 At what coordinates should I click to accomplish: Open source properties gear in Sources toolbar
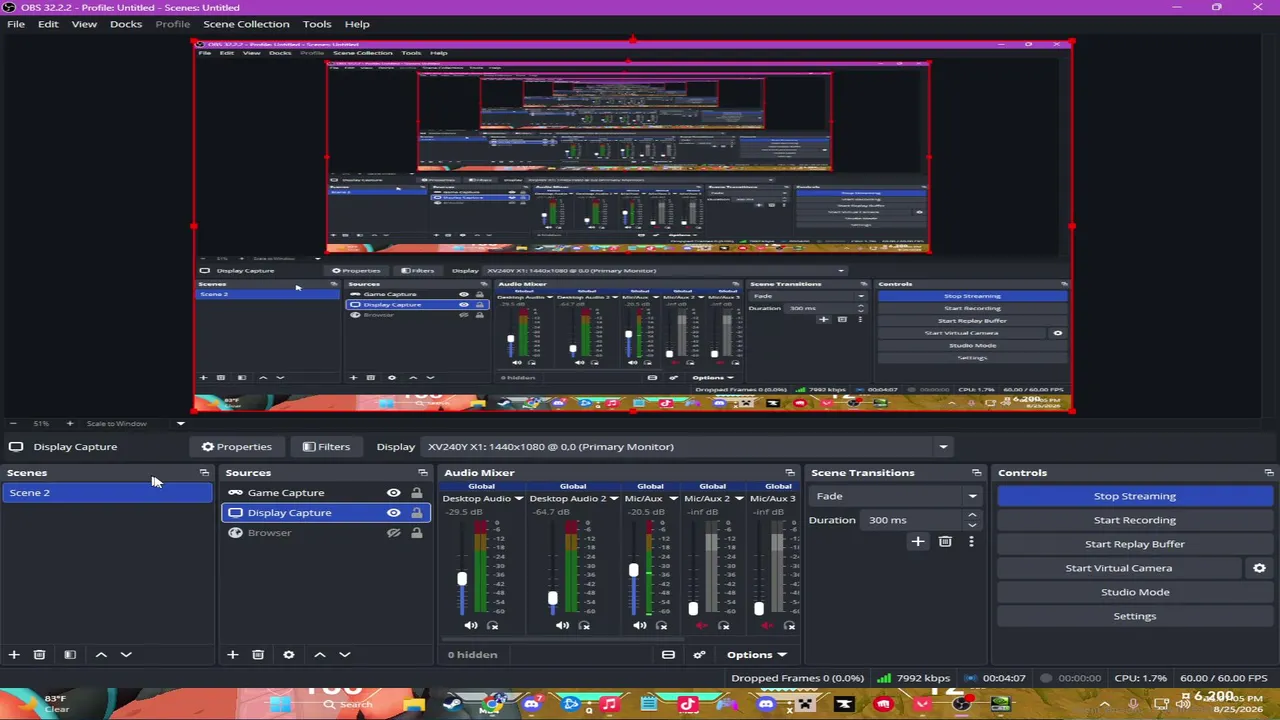coord(289,655)
